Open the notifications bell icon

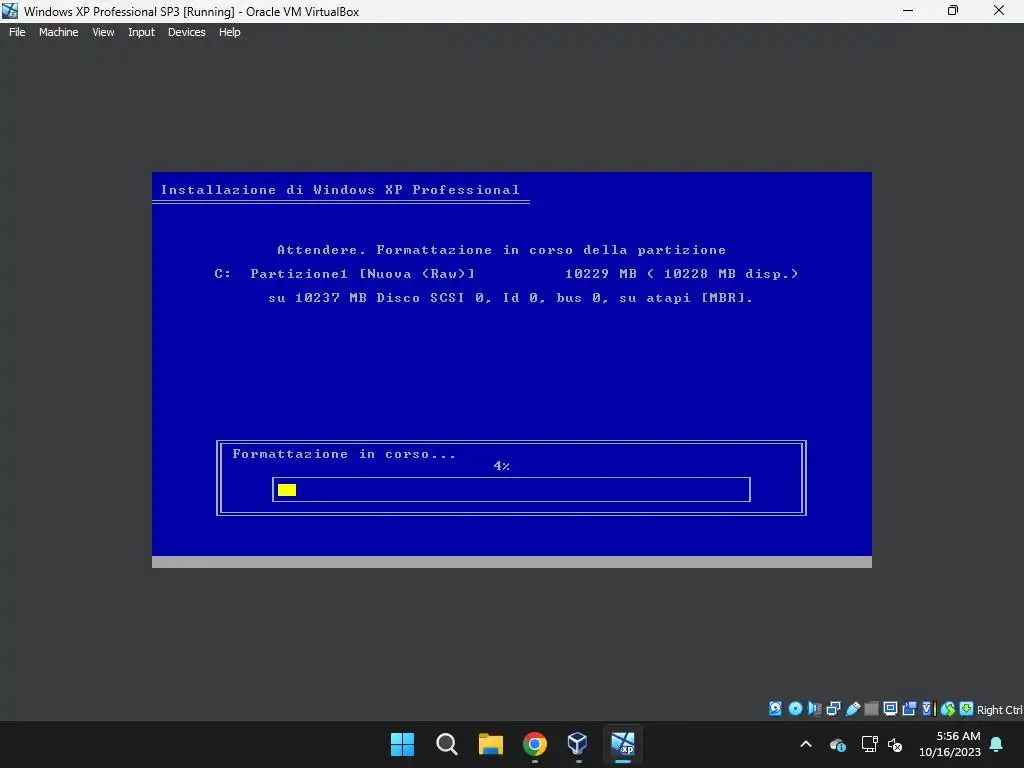point(997,744)
